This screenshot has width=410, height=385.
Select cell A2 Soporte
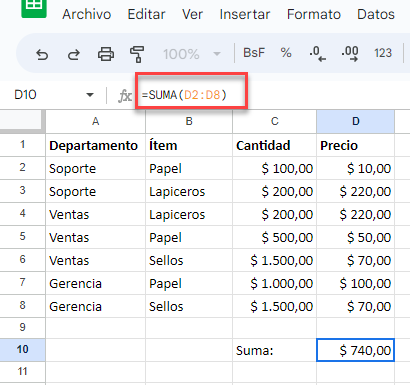(95, 168)
